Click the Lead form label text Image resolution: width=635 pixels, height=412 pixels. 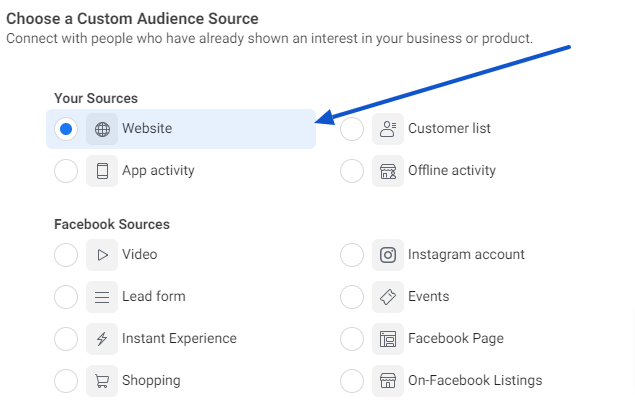pos(153,297)
